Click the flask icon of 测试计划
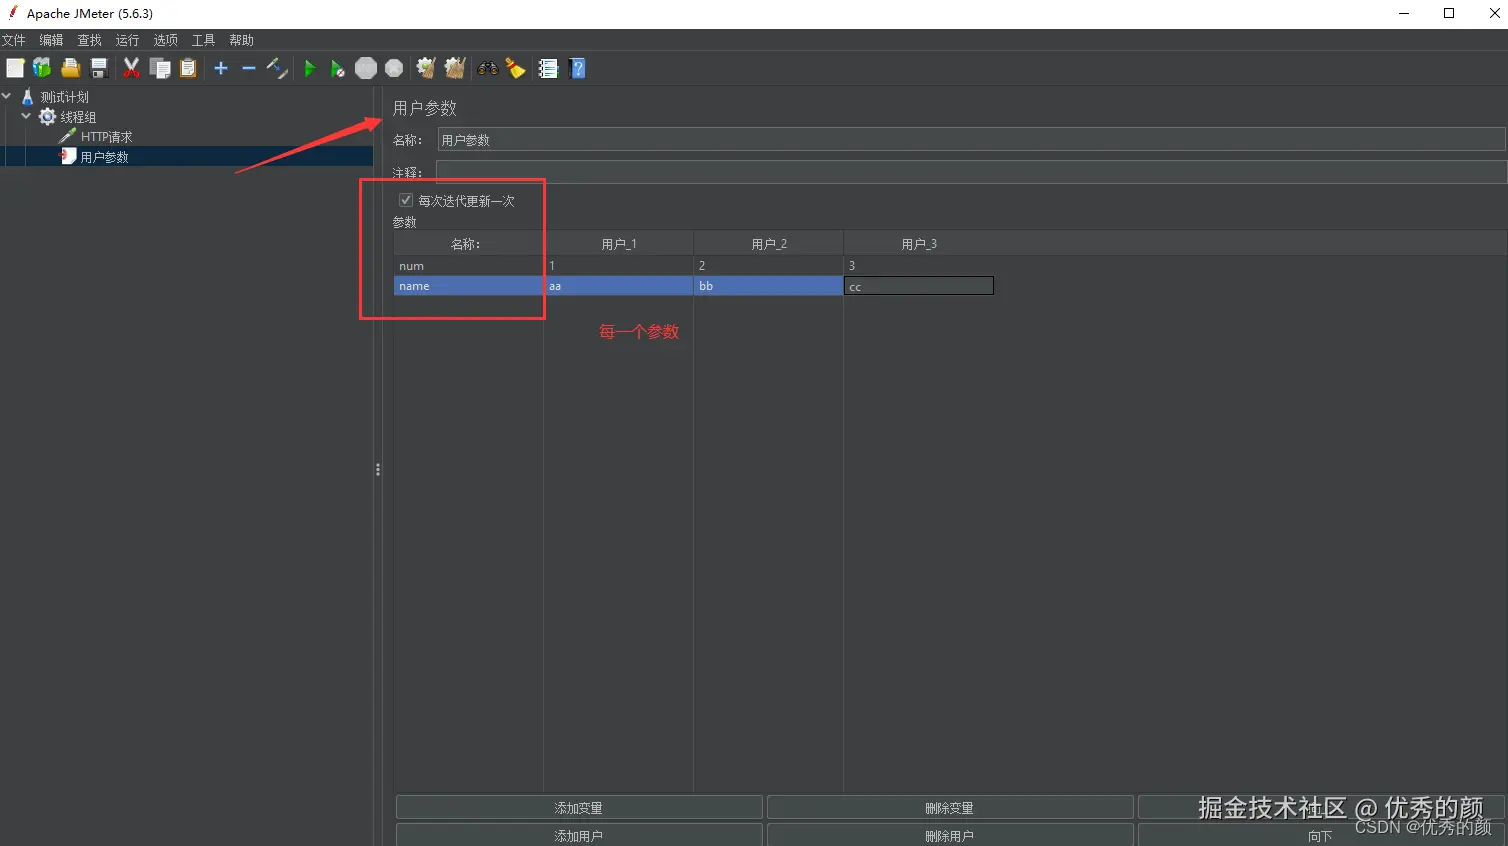 point(28,97)
